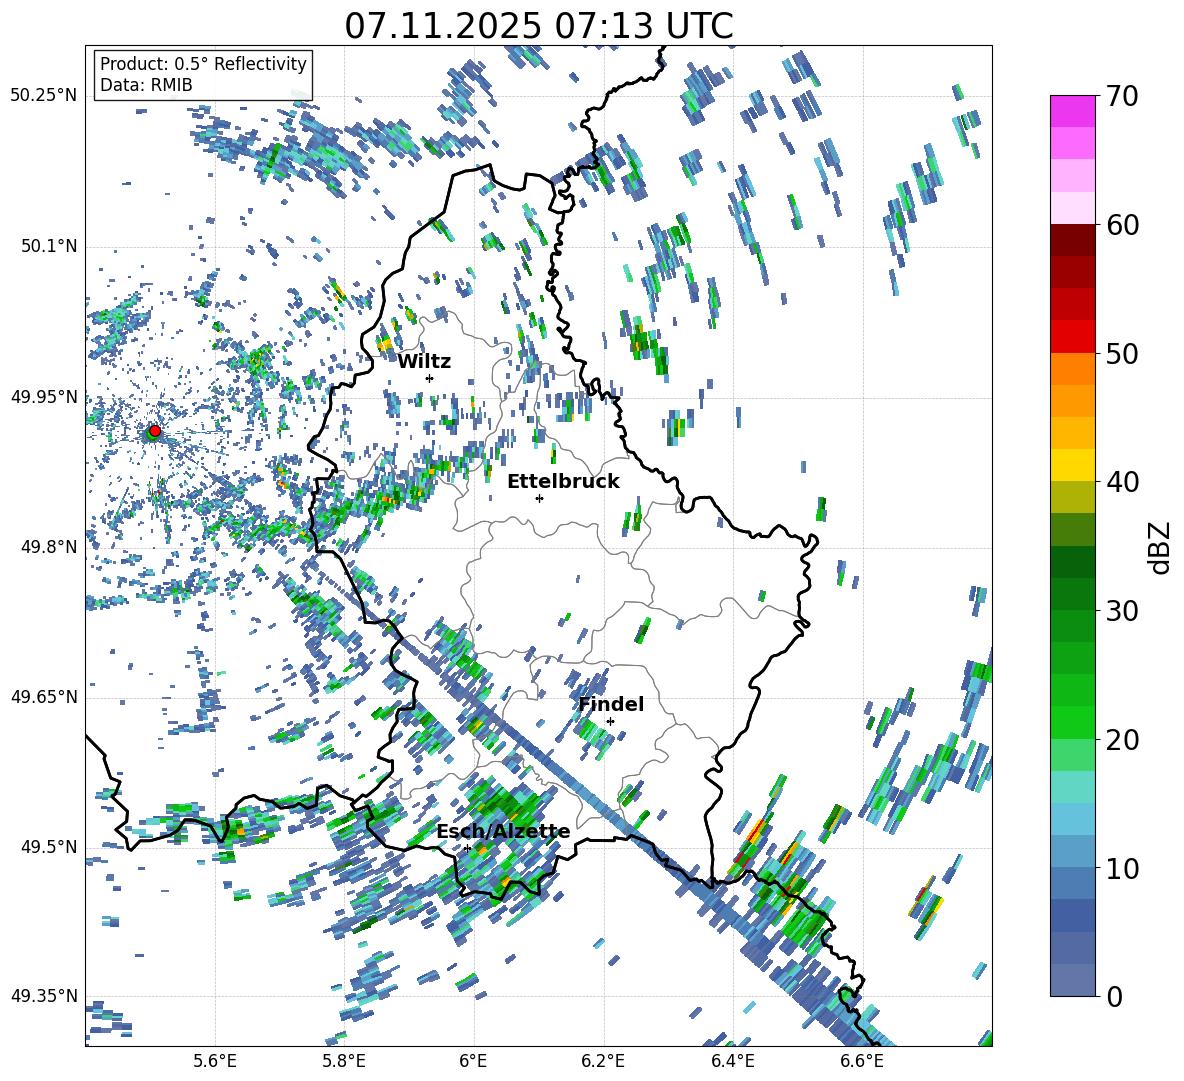Image resolution: width=1184 pixels, height=1081 pixels.
Task: Click the dark green swatch just above 30
Action: (1072, 593)
